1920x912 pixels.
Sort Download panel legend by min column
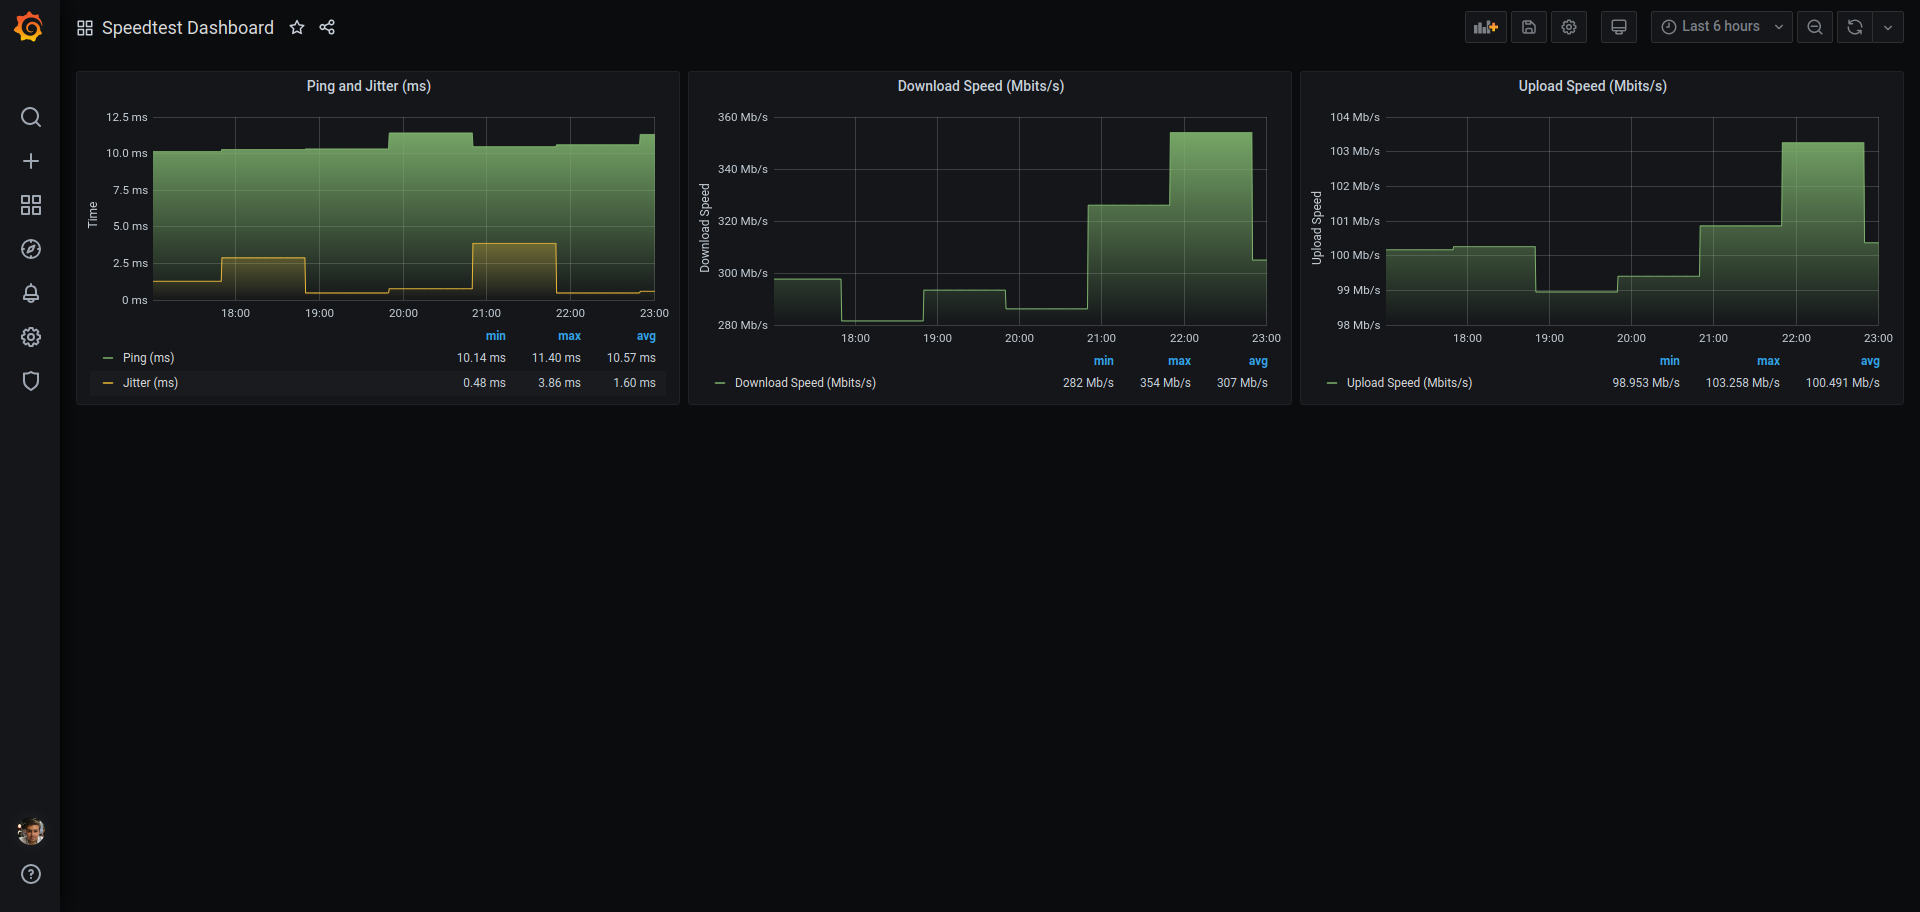click(1103, 361)
